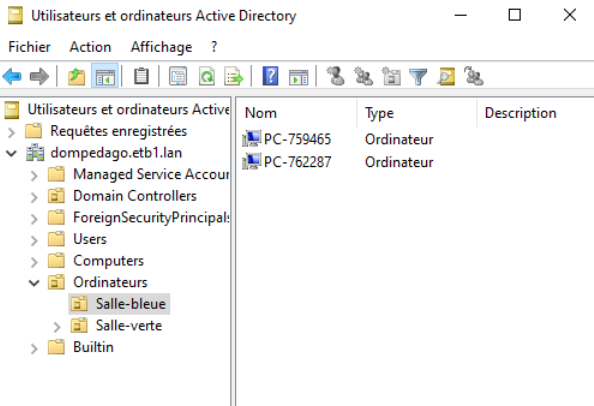The image size is (594, 406).
Task: Open the Fichier menu
Action: 29,47
